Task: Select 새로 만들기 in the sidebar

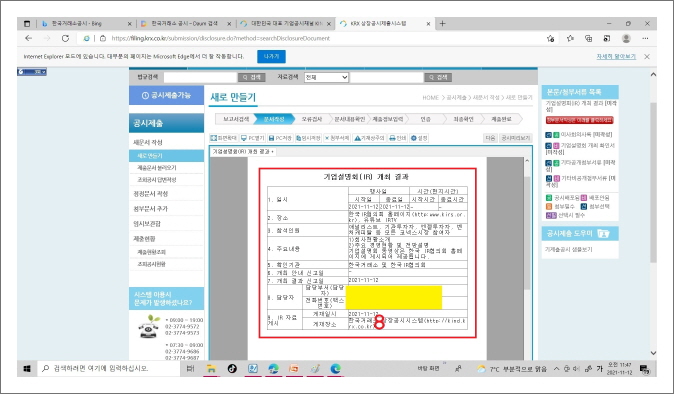Action: tap(166, 156)
